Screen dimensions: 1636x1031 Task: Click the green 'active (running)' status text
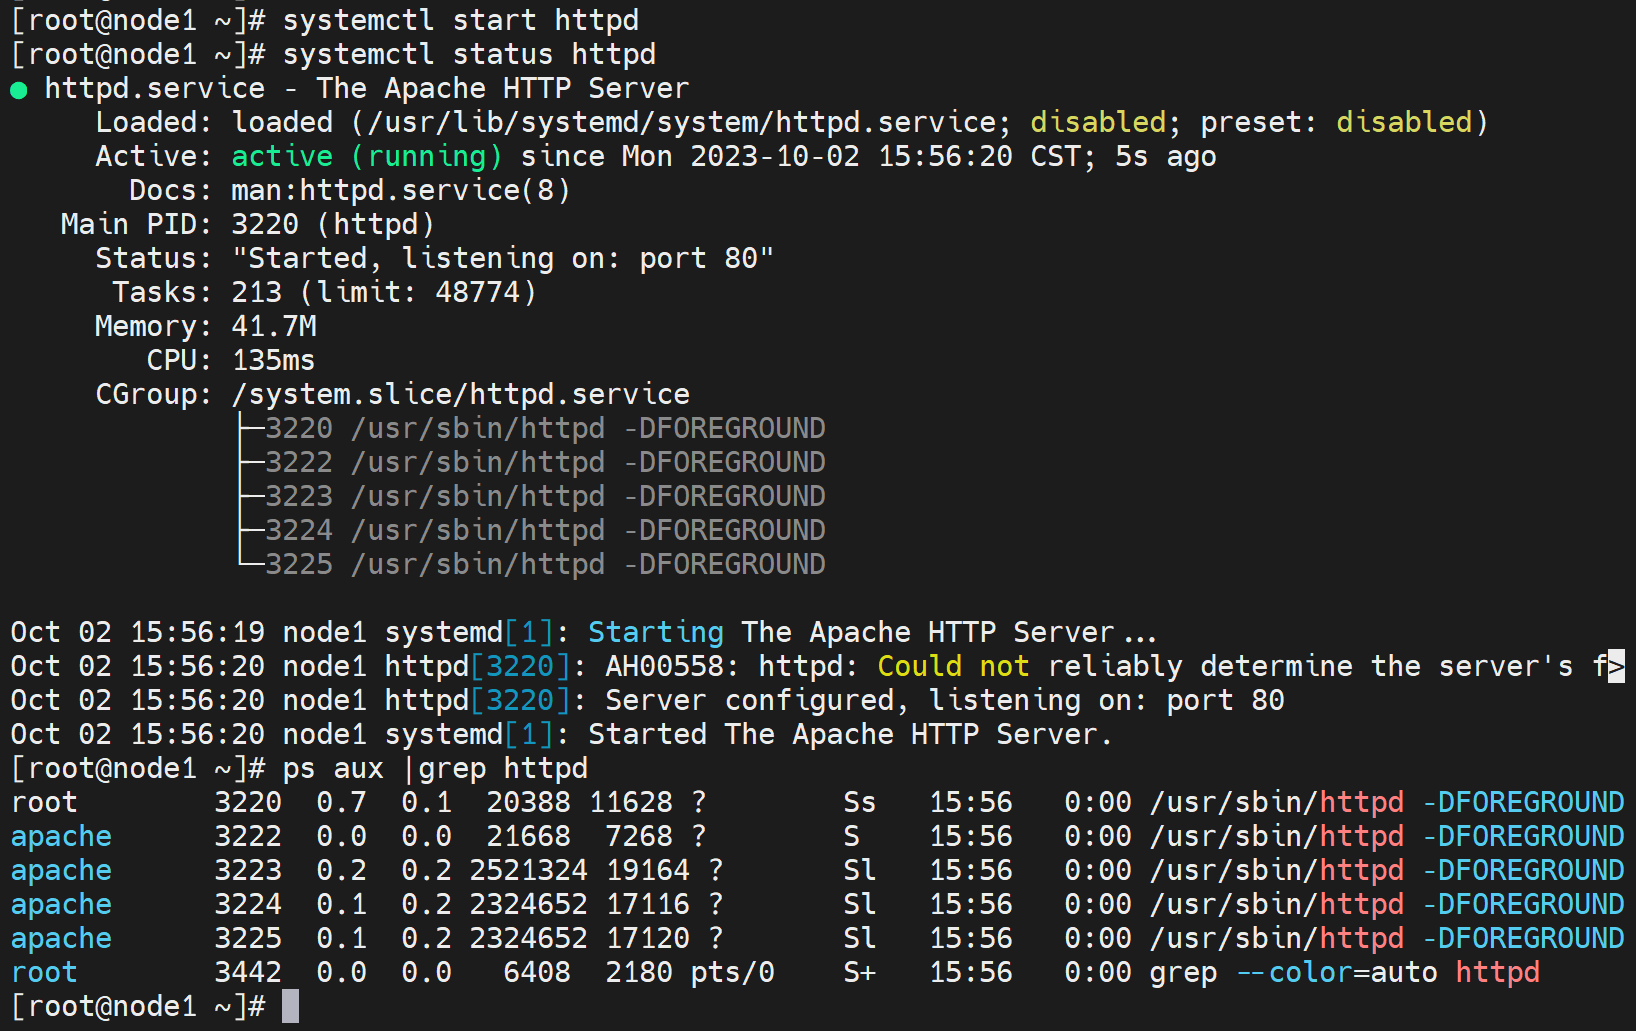[366, 156]
